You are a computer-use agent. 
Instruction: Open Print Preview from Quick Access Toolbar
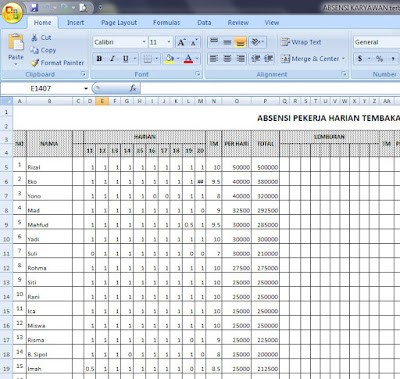[x=83, y=7]
